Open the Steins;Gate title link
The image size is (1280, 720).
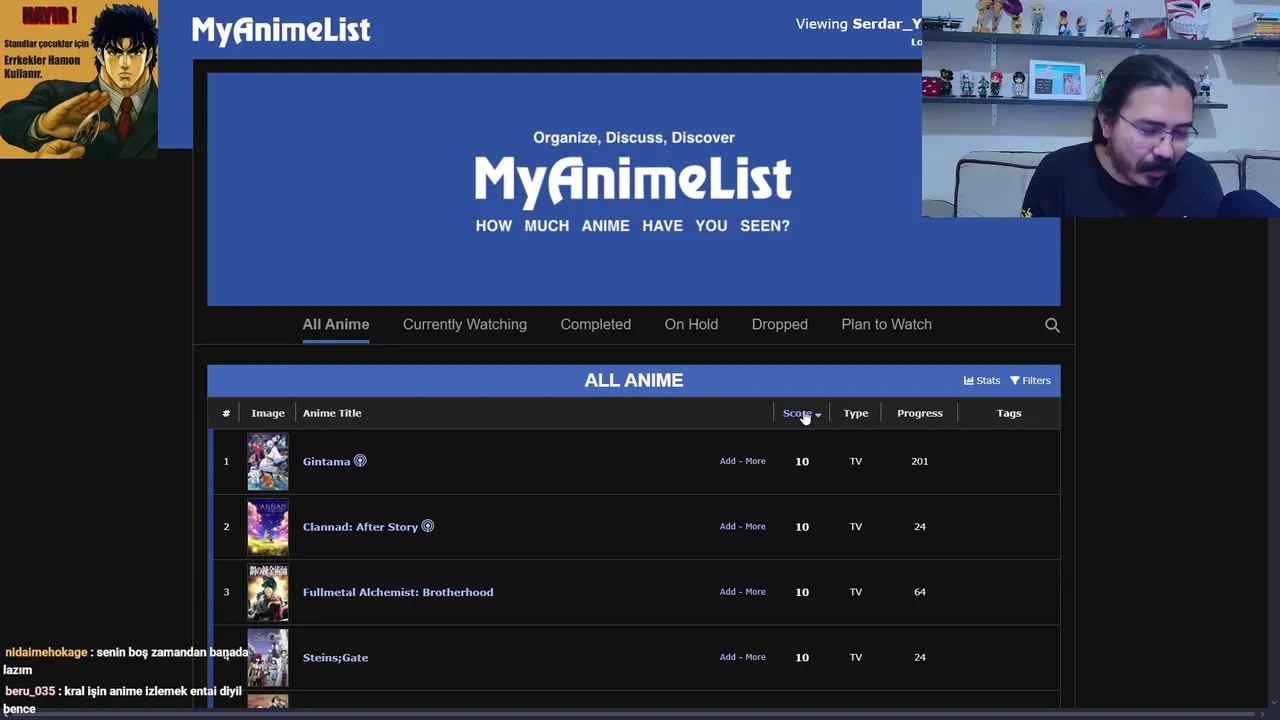point(335,657)
